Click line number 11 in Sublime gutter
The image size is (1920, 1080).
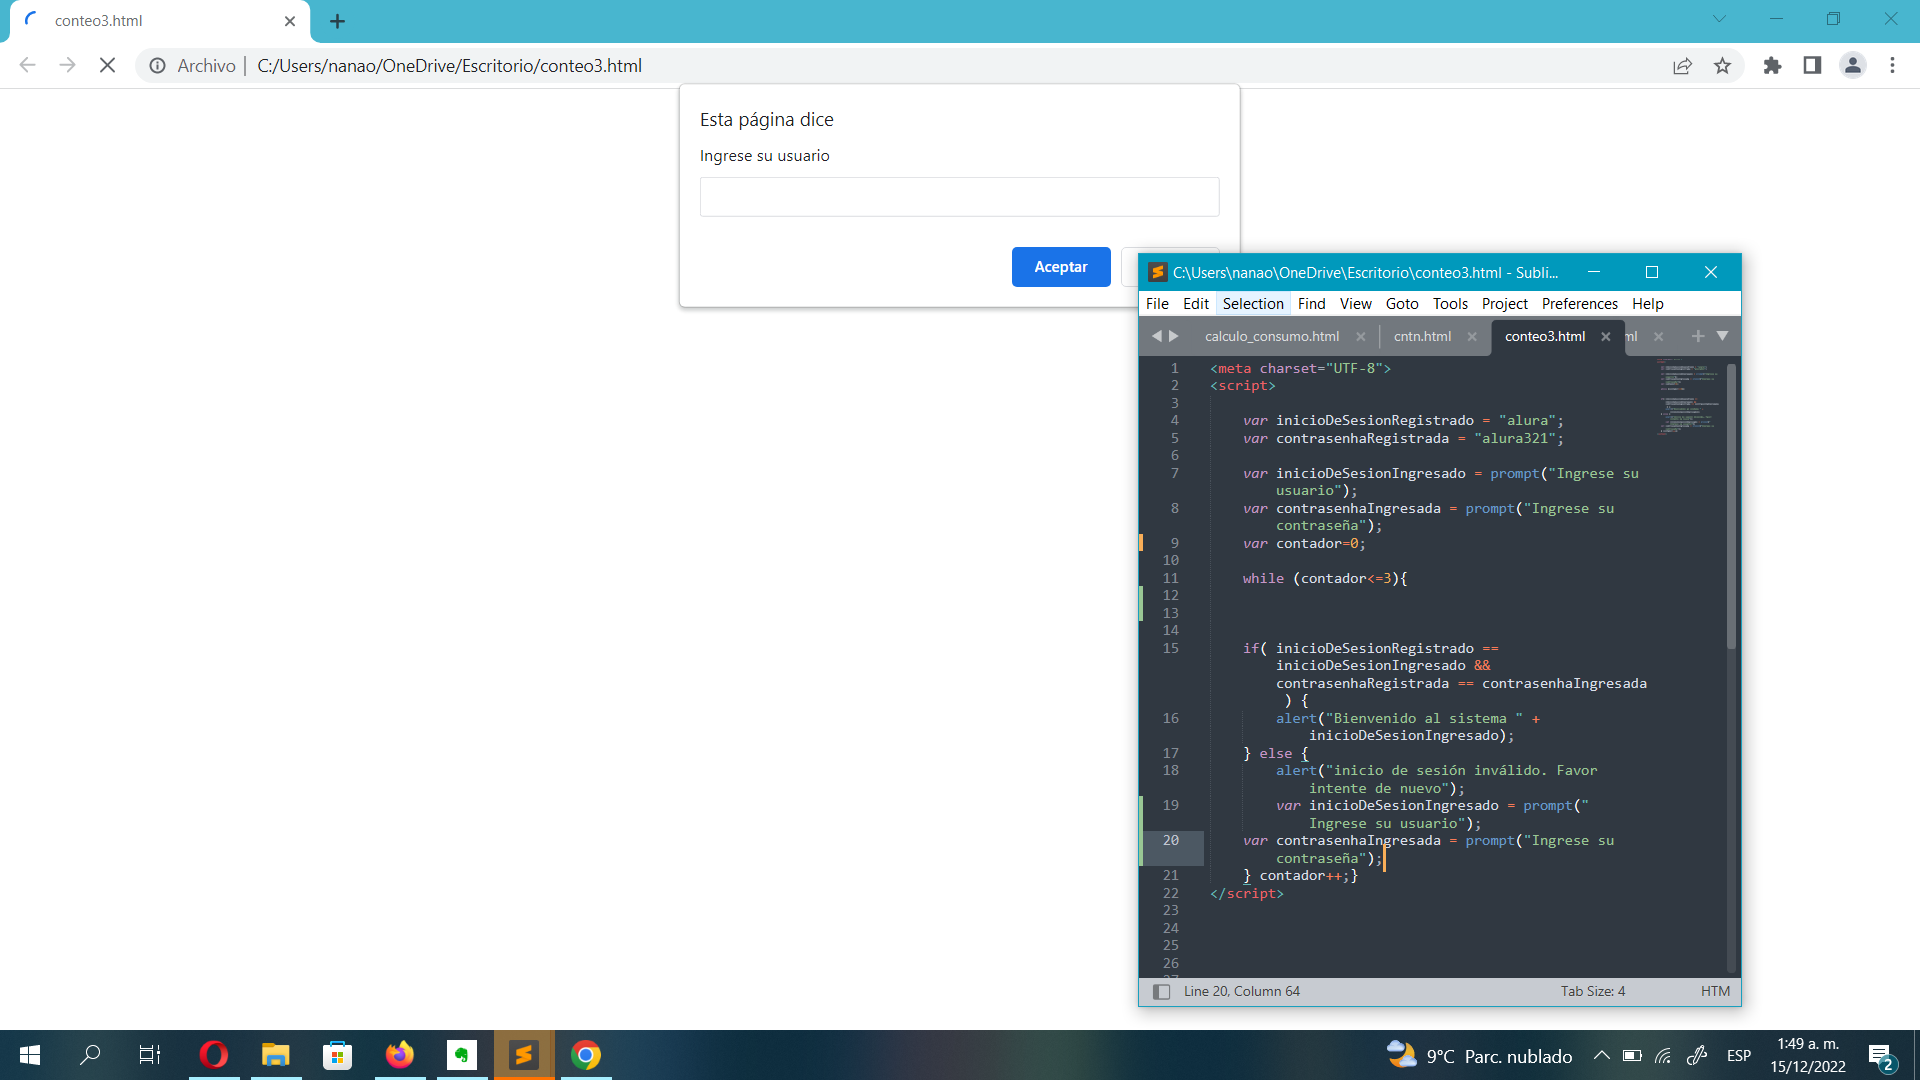click(1170, 579)
